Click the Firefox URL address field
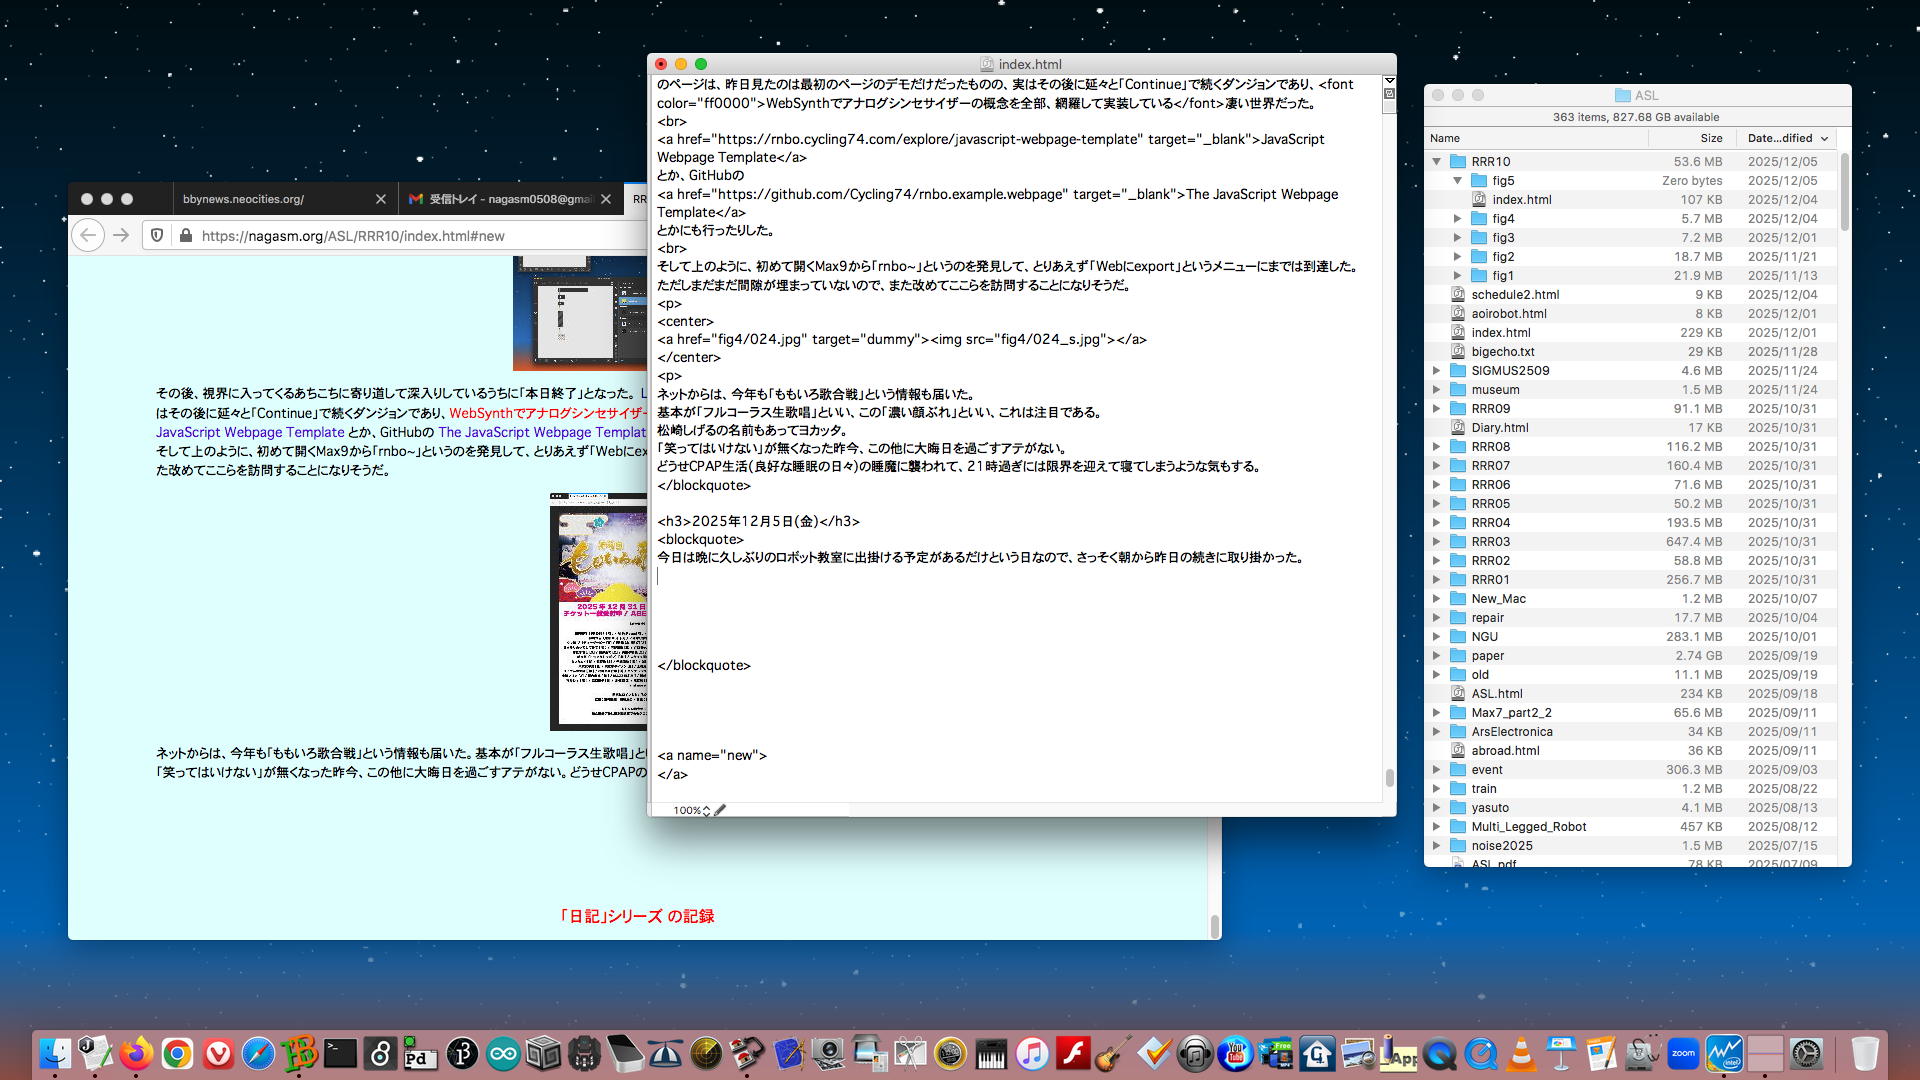The image size is (1920, 1080). 400,236
